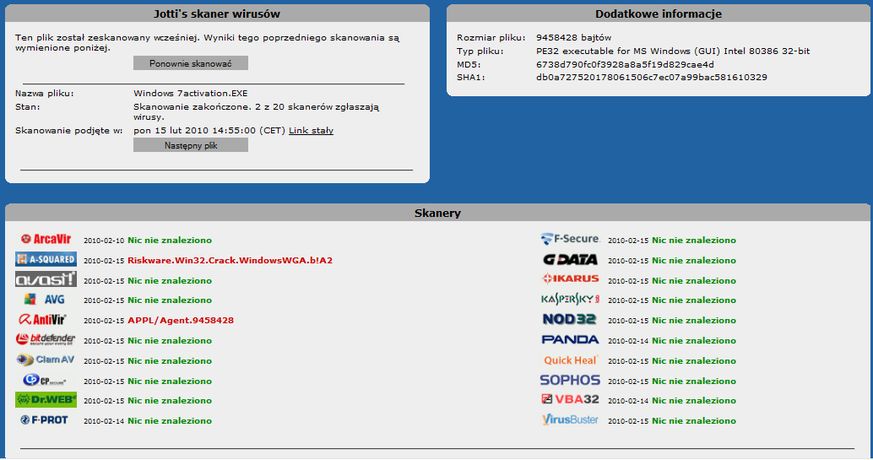Click the SHA1 hash value
The width and height of the screenshot is (873, 460).
(651, 77)
